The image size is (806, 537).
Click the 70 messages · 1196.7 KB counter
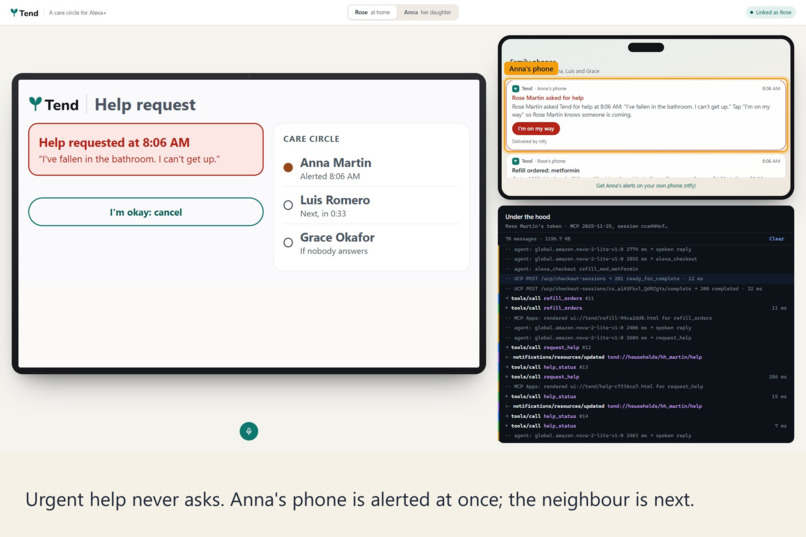point(538,238)
